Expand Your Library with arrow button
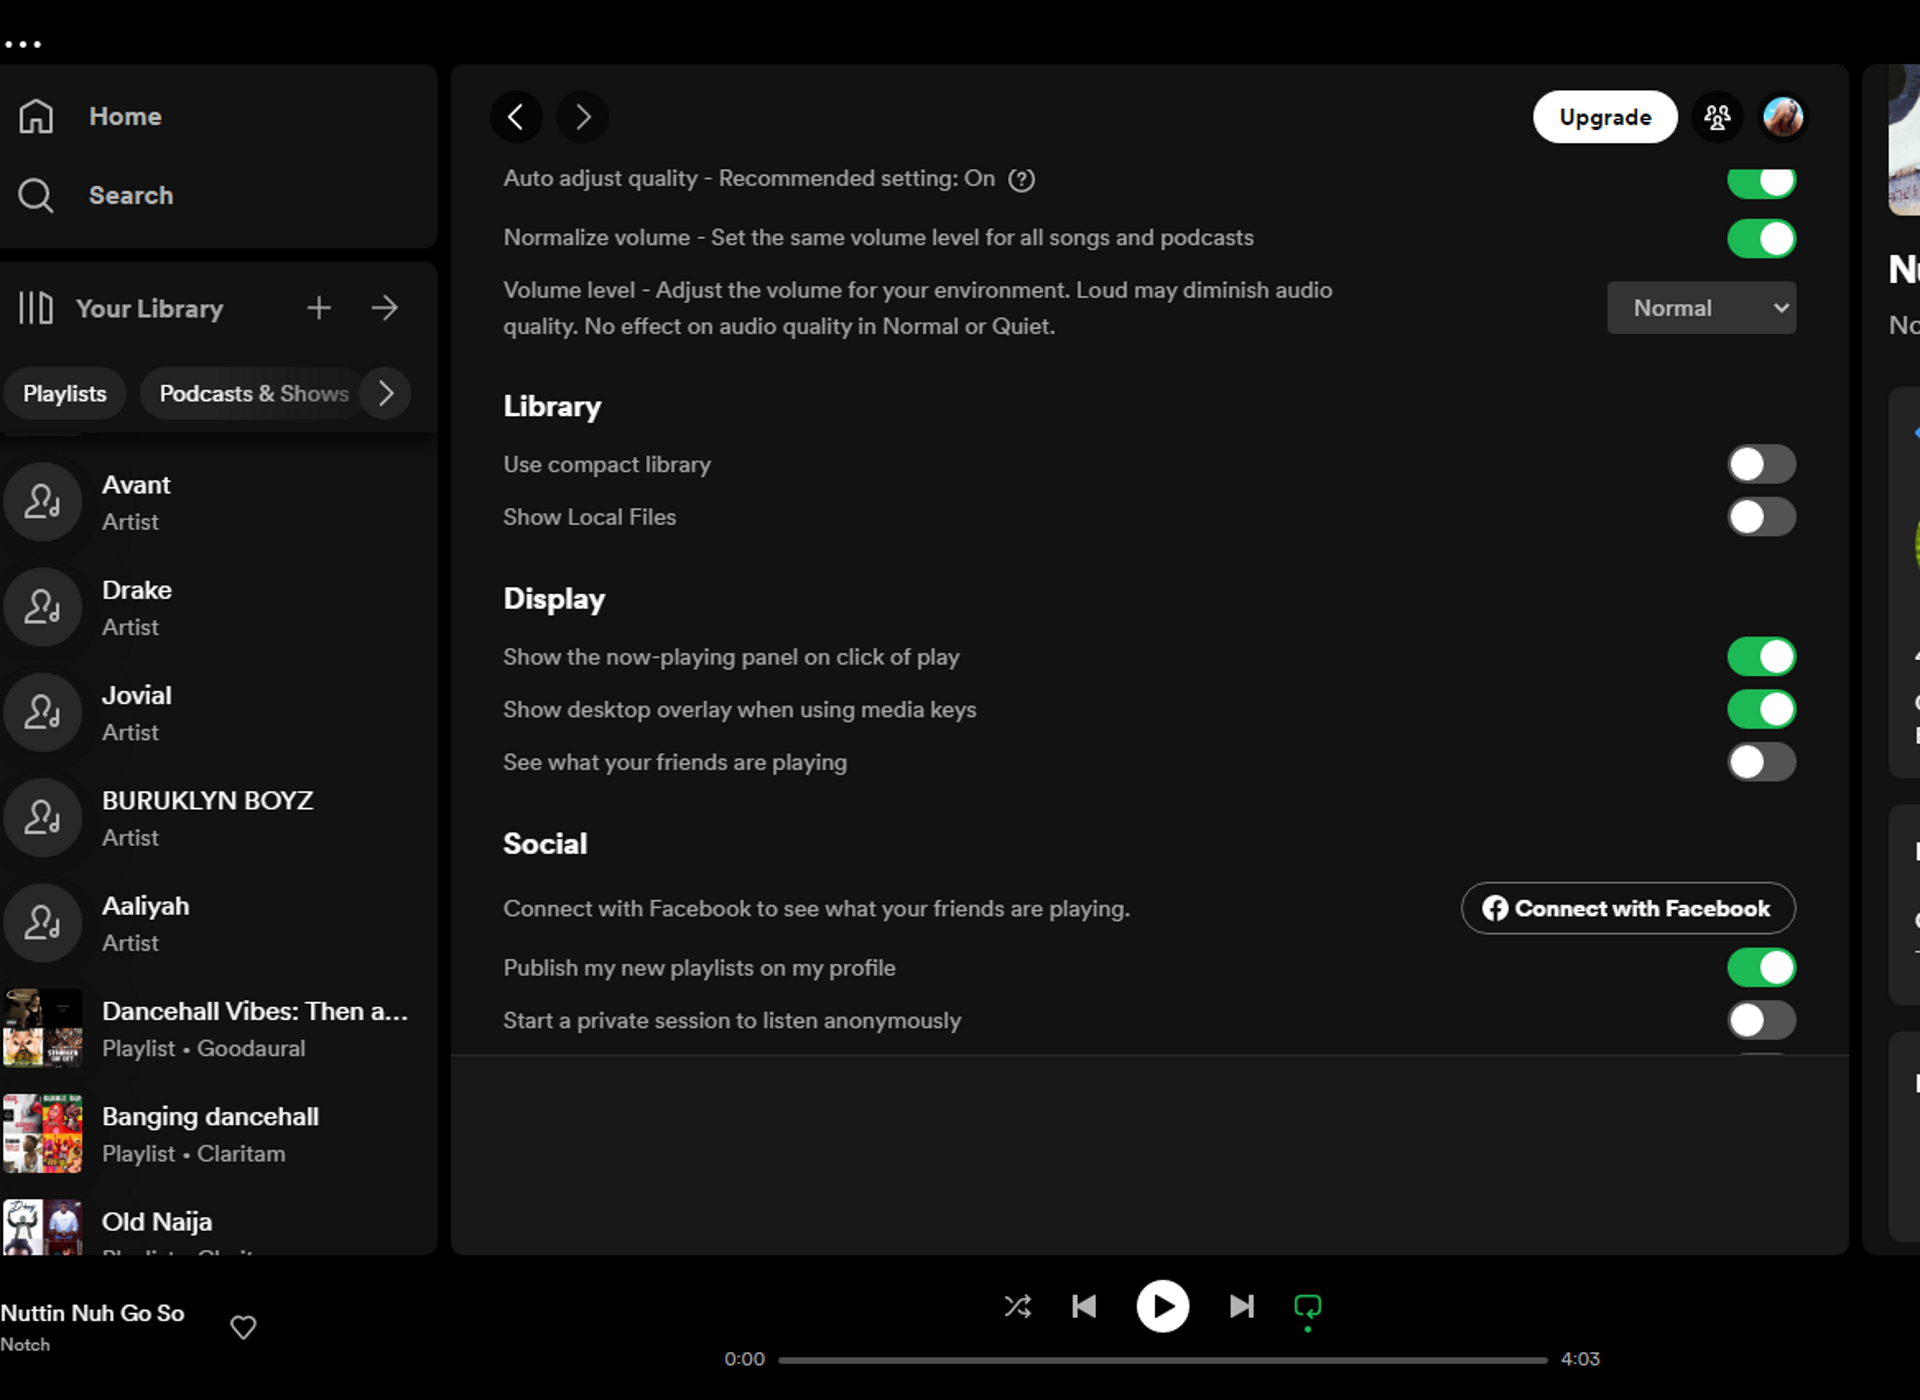Viewport: 1920px width, 1400px height. 383,307
